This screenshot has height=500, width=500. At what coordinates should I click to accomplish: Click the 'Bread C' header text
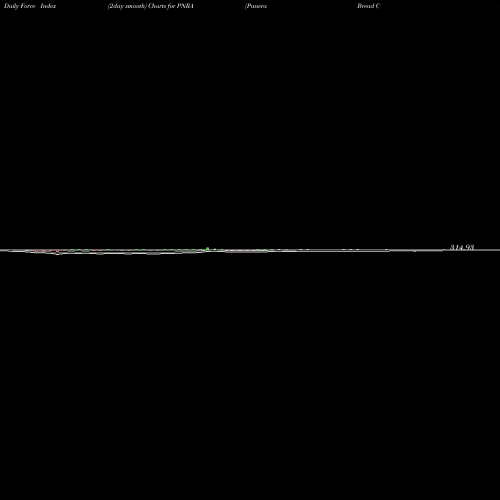click(368, 6)
